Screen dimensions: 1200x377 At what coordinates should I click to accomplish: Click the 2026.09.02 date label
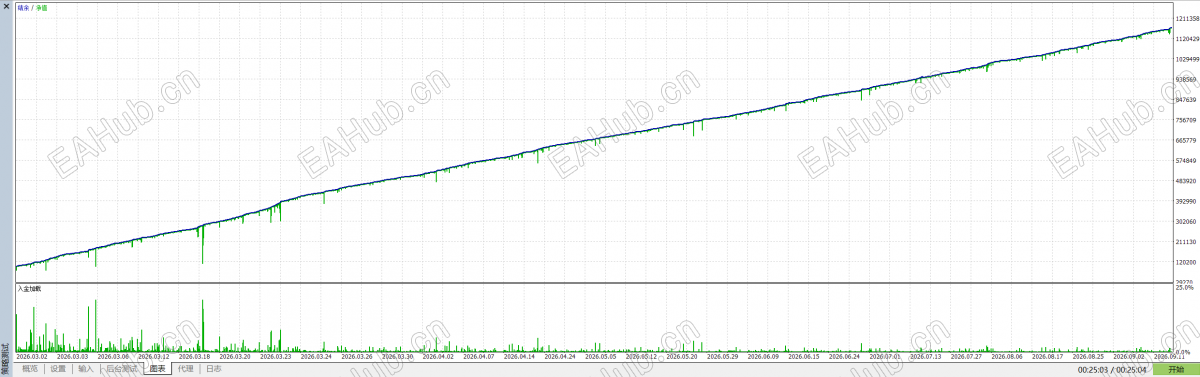tap(1129, 356)
